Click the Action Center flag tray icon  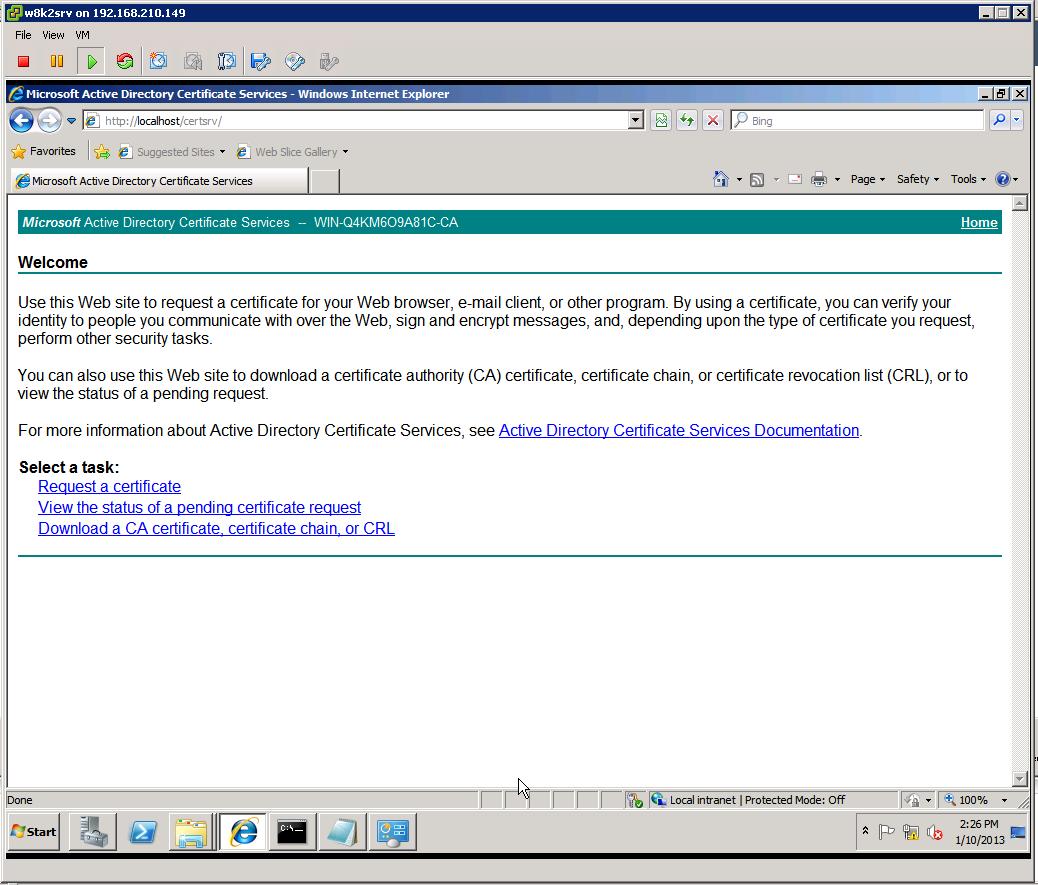click(886, 831)
